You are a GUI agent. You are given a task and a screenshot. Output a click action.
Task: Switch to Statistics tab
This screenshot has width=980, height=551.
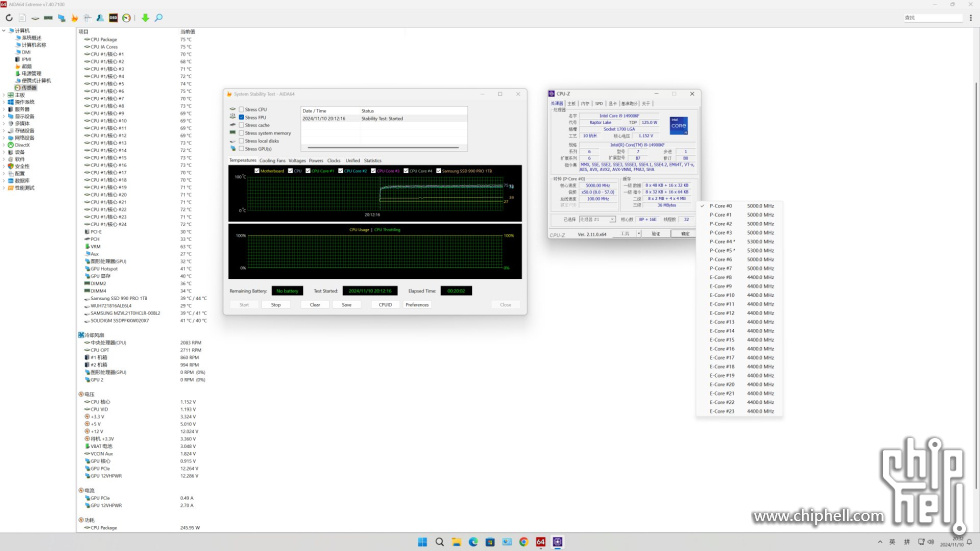pyautogui.click(x=372, y=161)
